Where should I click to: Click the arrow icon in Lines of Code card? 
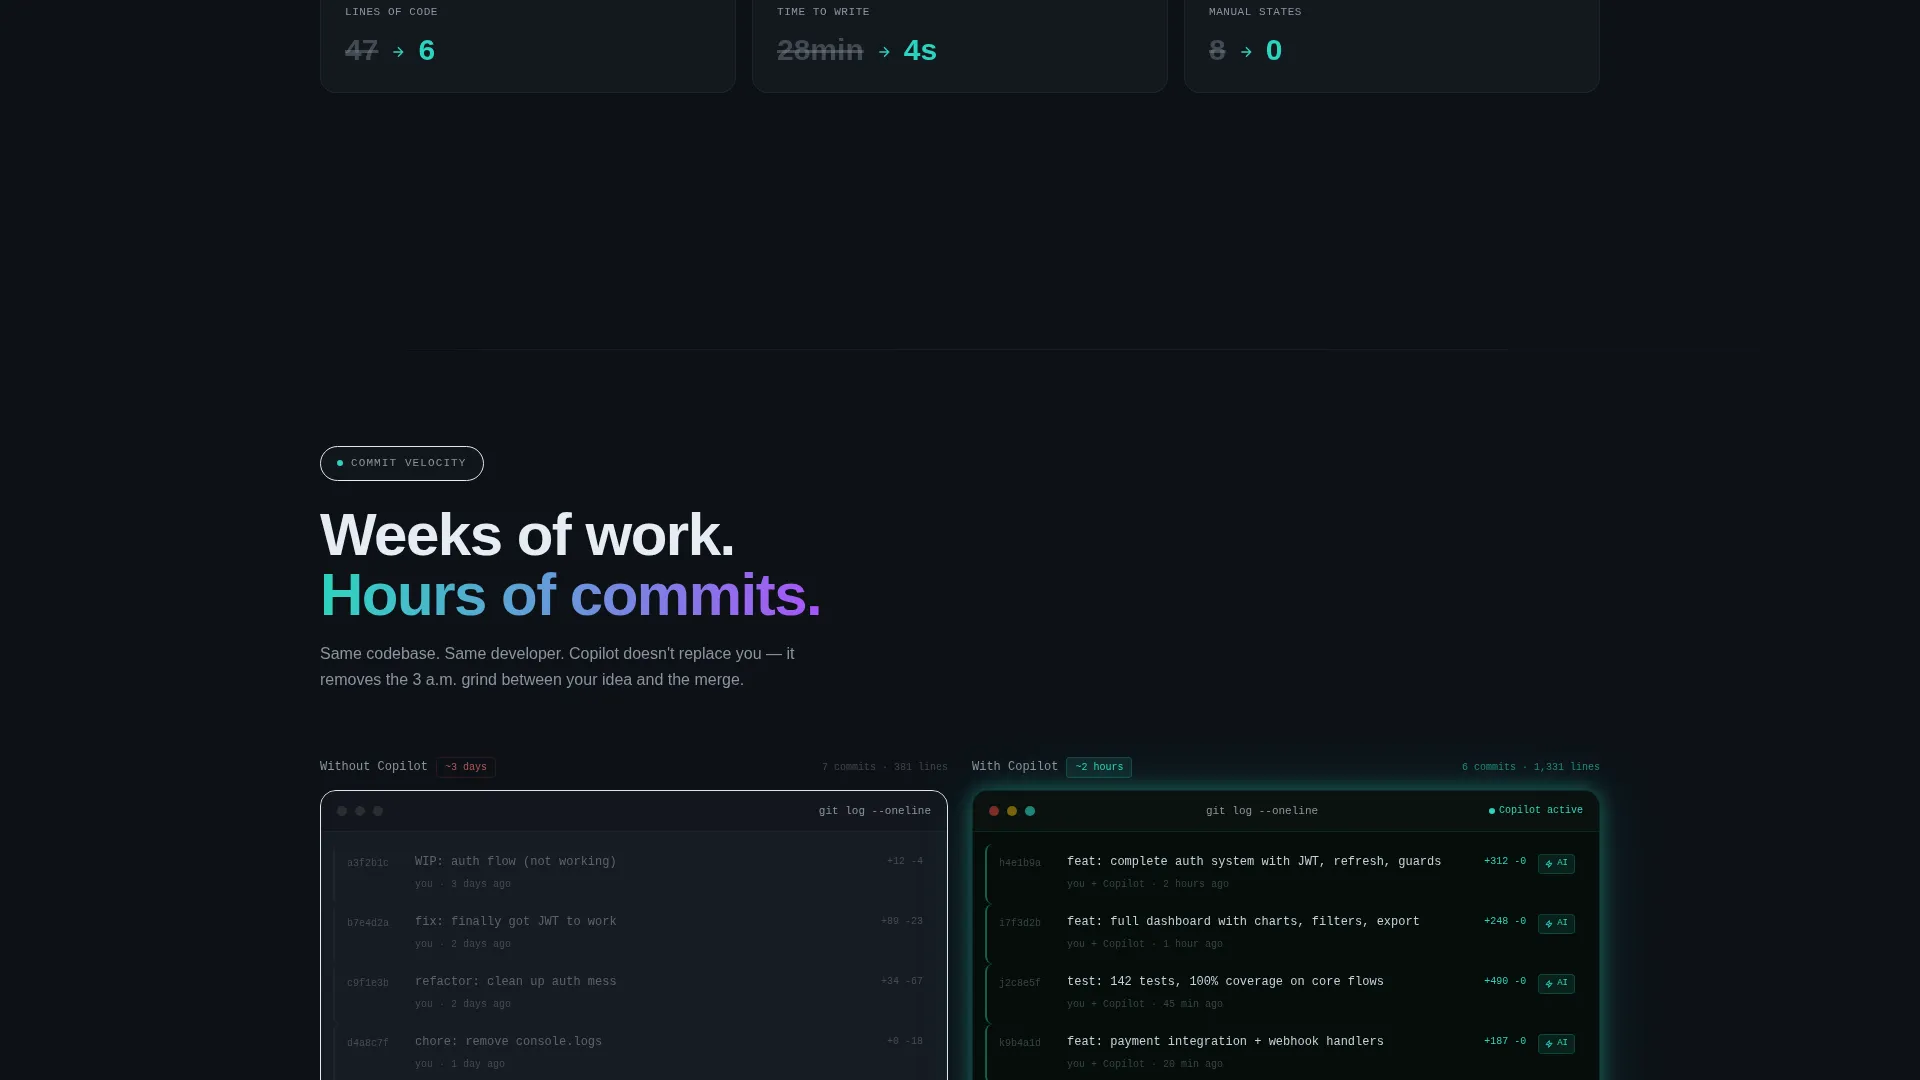[x=398, y=52]
